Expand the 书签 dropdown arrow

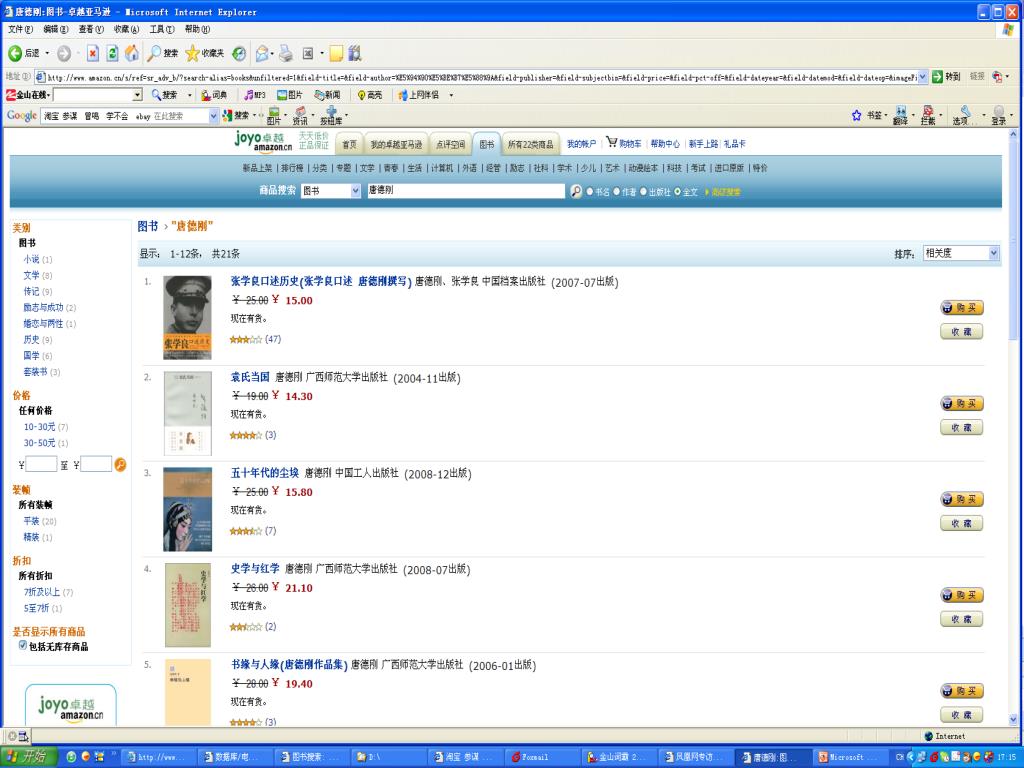tap(886, 116)
